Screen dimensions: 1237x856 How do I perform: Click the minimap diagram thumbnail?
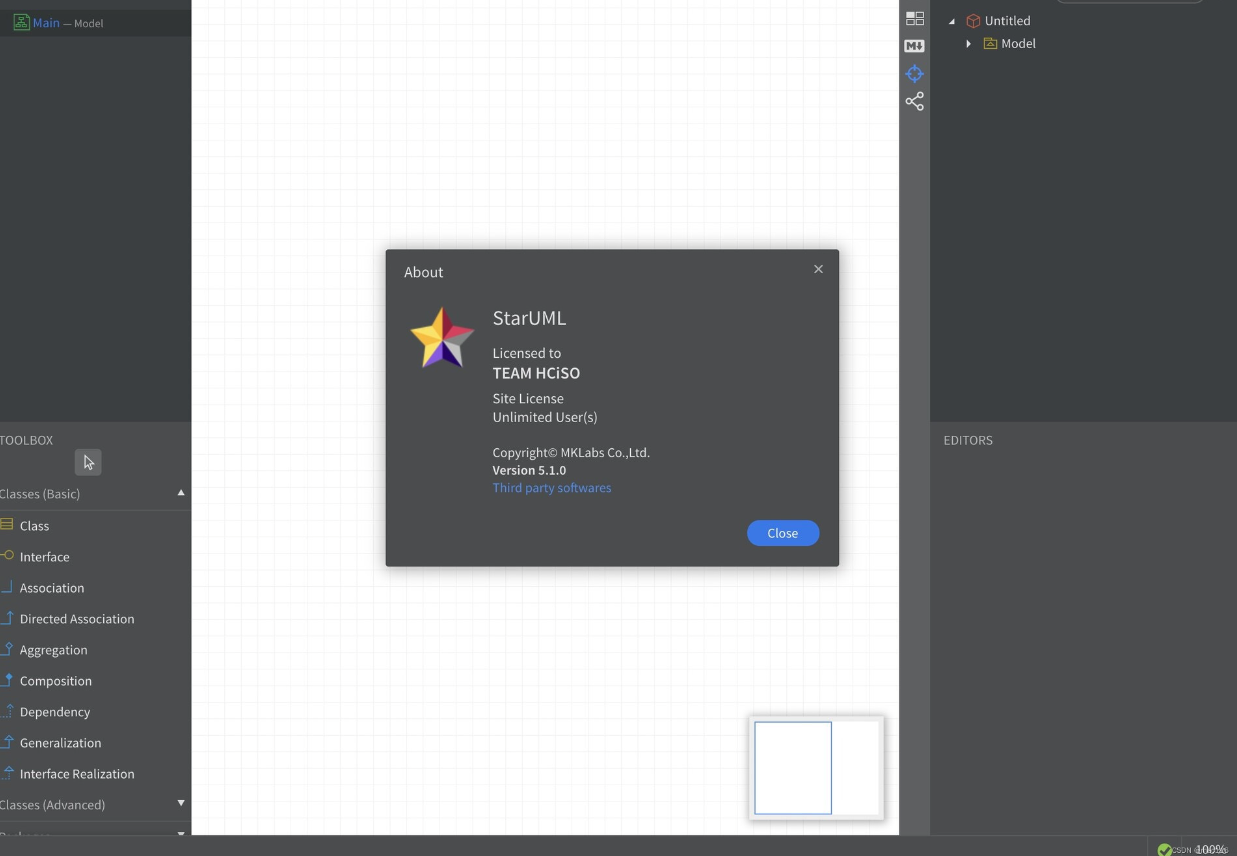point(816,768)
